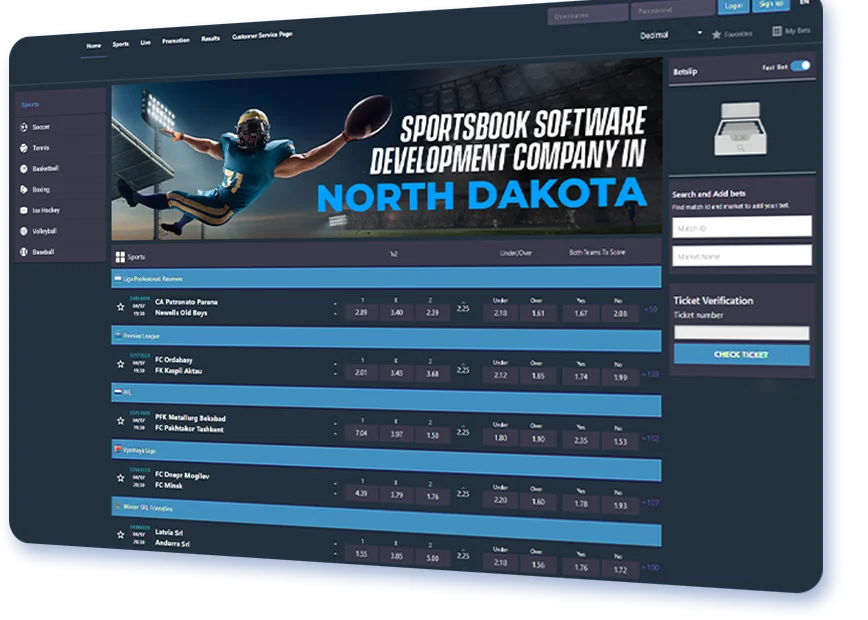Click the Liga Profesional Reserves flag icon
Image resolution: width=868 pixels, height=620 pixels.
coord(118,278)
